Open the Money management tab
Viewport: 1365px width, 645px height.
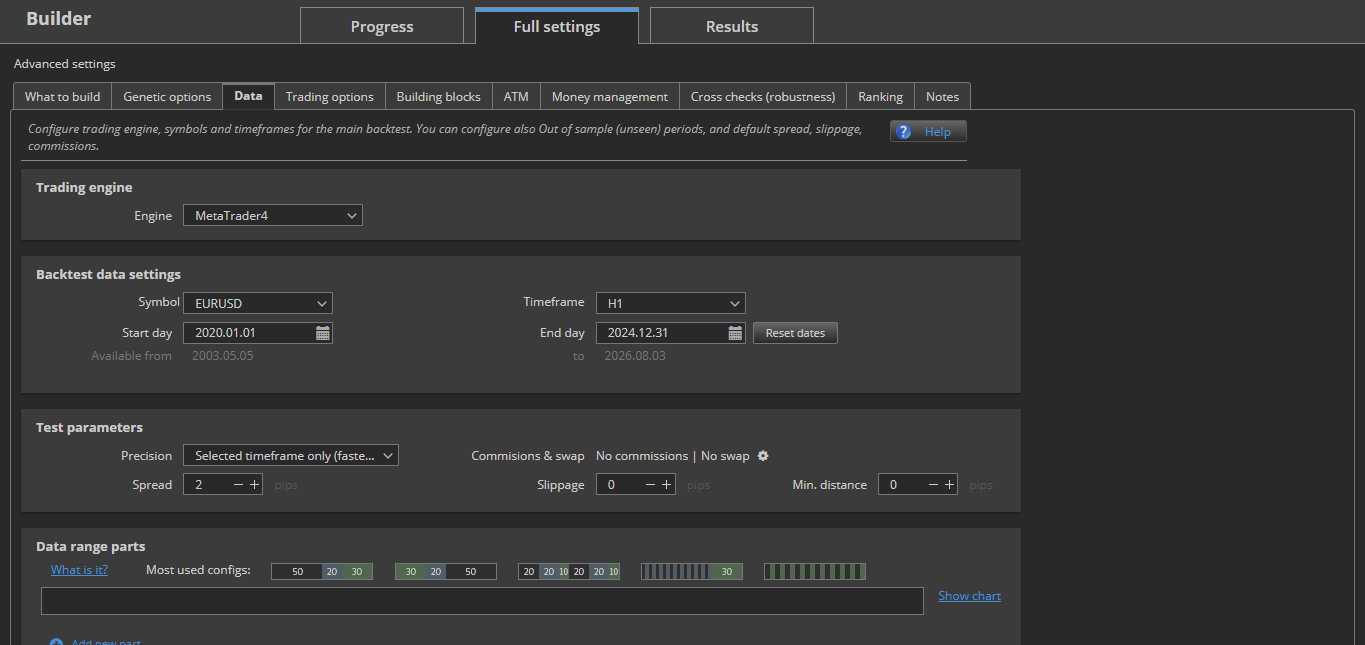610,97
